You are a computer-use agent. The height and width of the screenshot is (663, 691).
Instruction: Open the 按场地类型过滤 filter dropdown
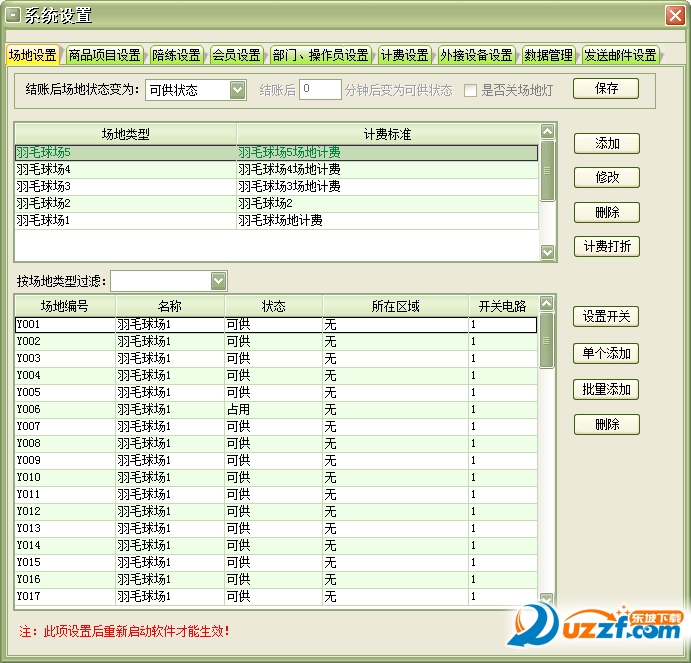218,280
